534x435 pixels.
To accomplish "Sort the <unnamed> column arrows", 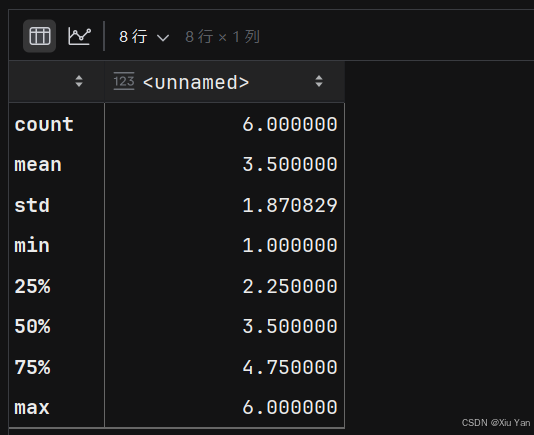I will [319, 81].
